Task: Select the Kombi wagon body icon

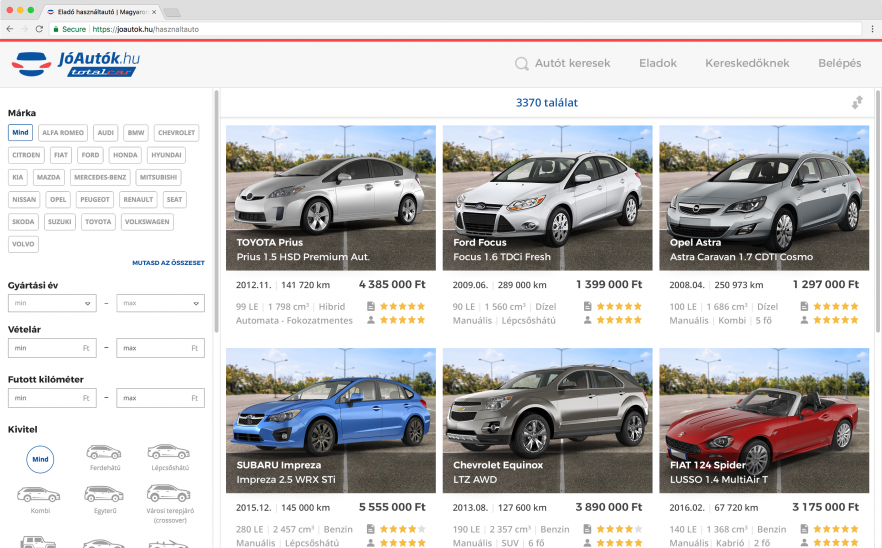Action: point(38,495)
